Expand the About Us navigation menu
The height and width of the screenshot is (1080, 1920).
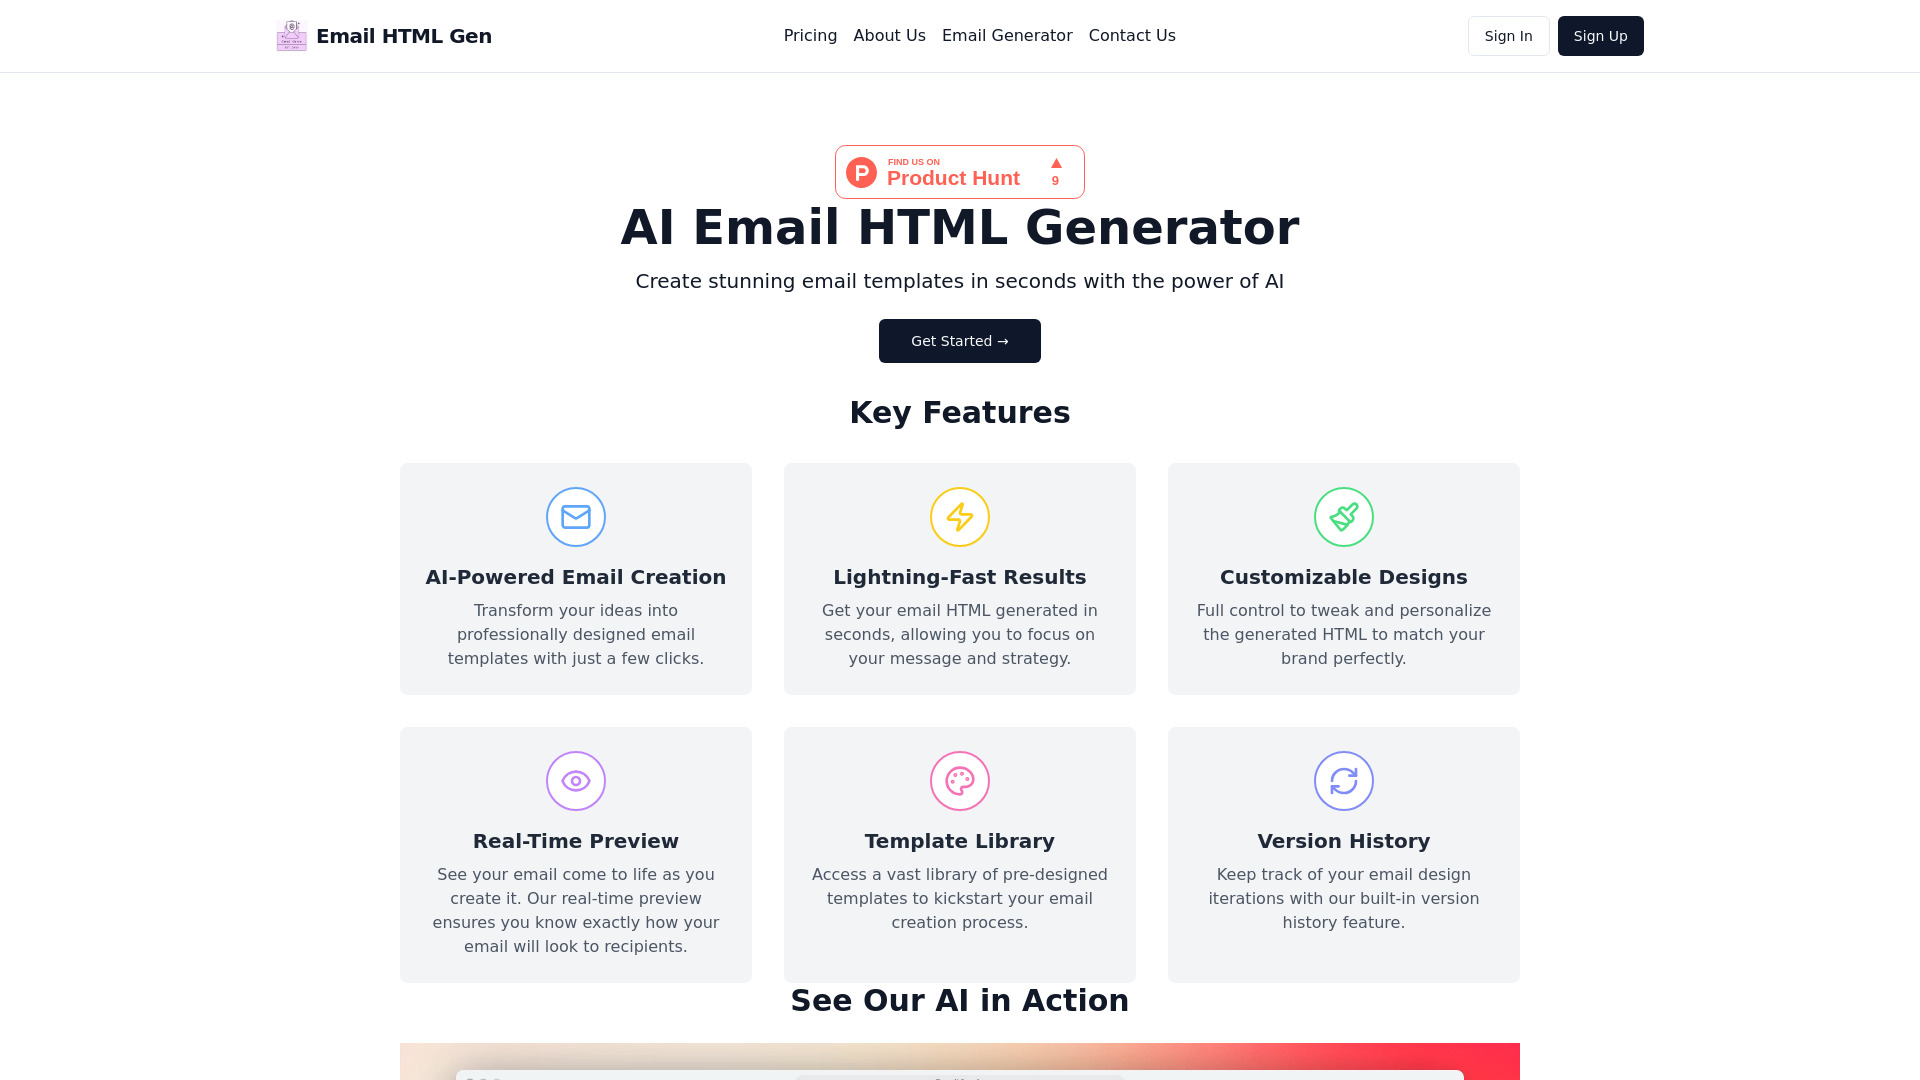pyautogui.click(x=889, y=36)
